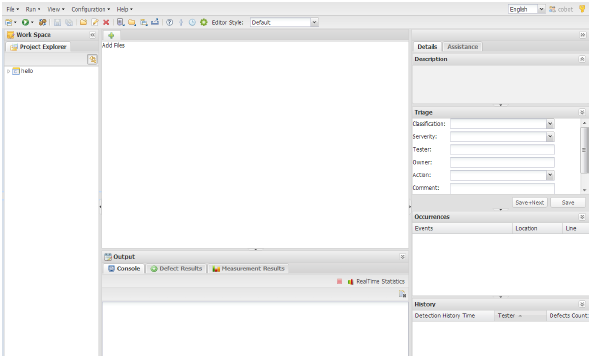589x361 pixels.
Task: Collapse the Triage section
Action: pos(582,112)
